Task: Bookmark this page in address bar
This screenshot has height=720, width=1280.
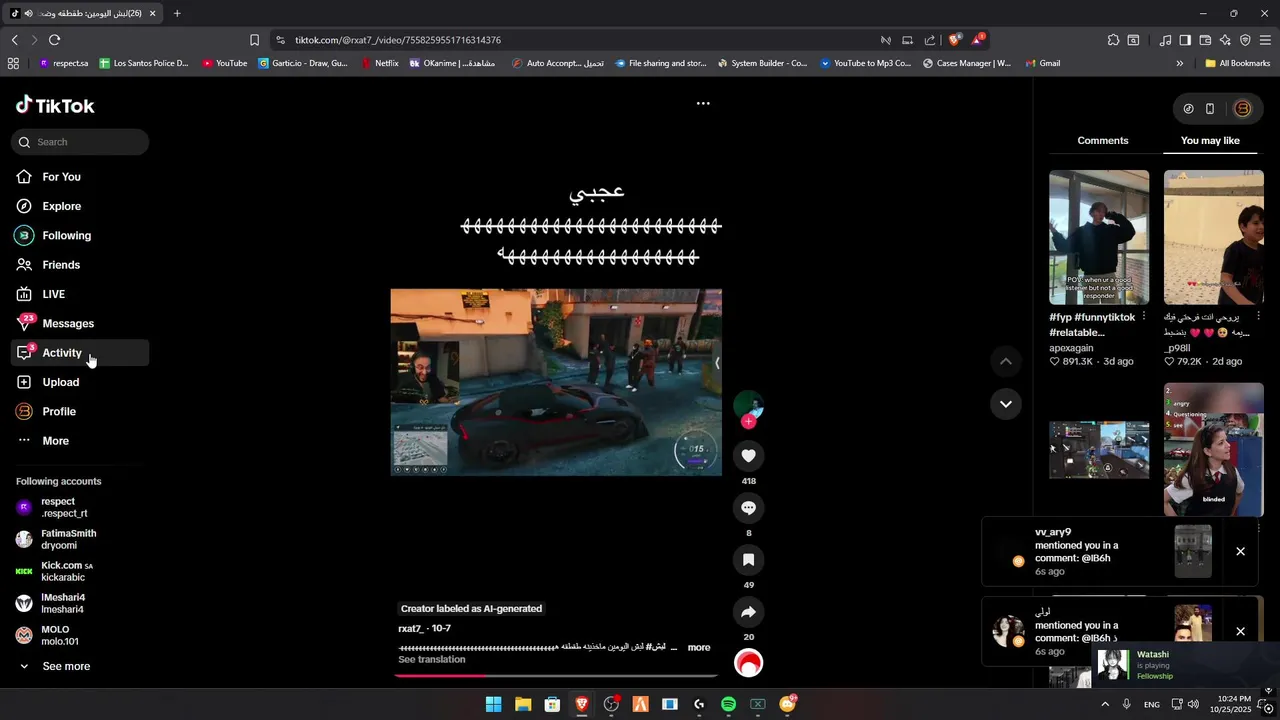Action: point(254,40)
